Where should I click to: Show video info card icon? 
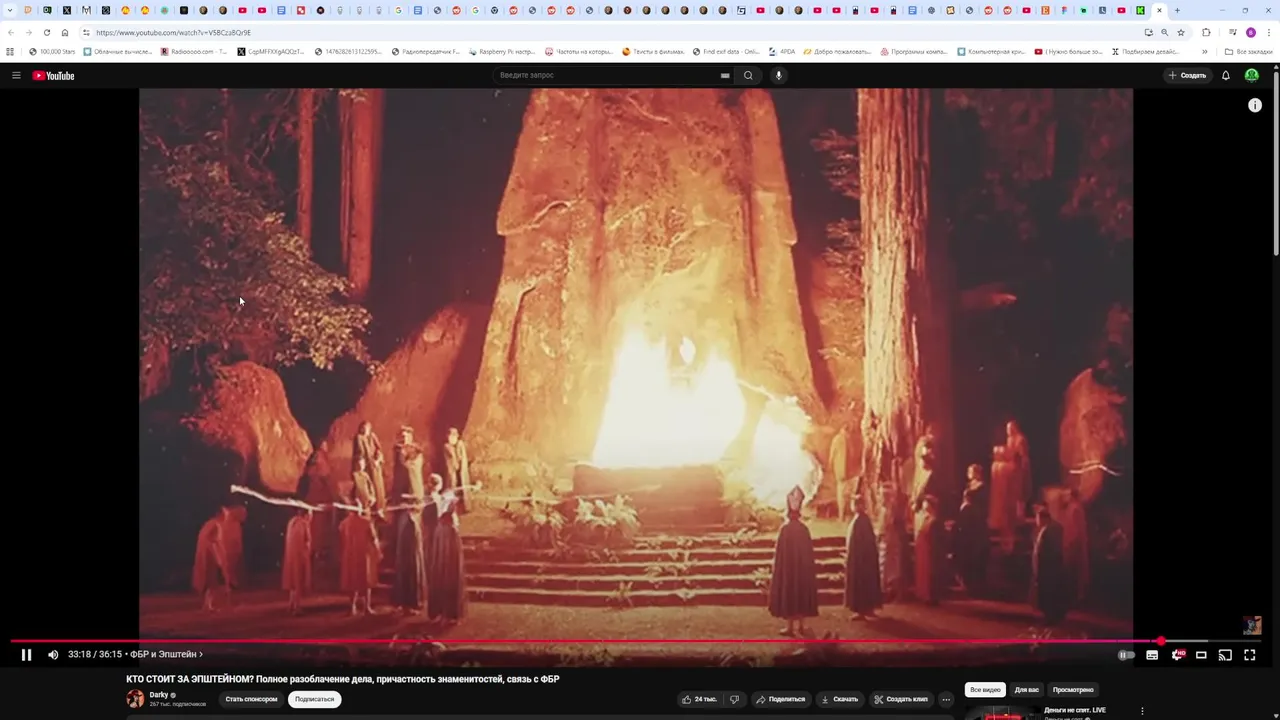pos(1255,105)
